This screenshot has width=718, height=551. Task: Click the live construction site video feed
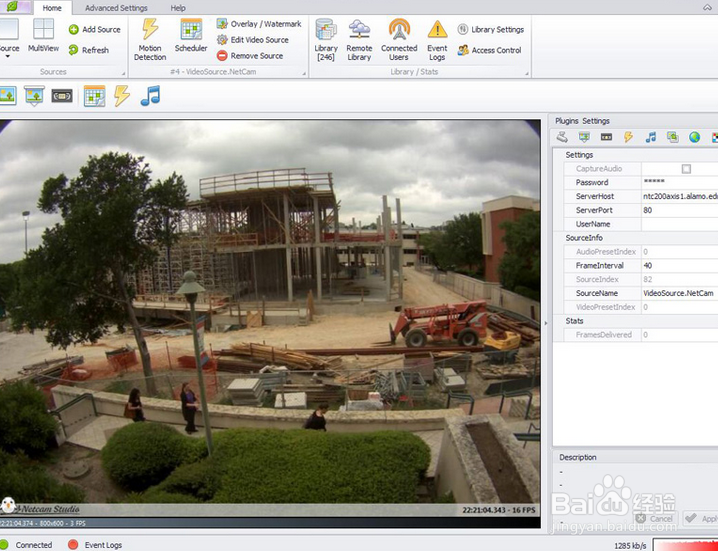coord(270,318)
